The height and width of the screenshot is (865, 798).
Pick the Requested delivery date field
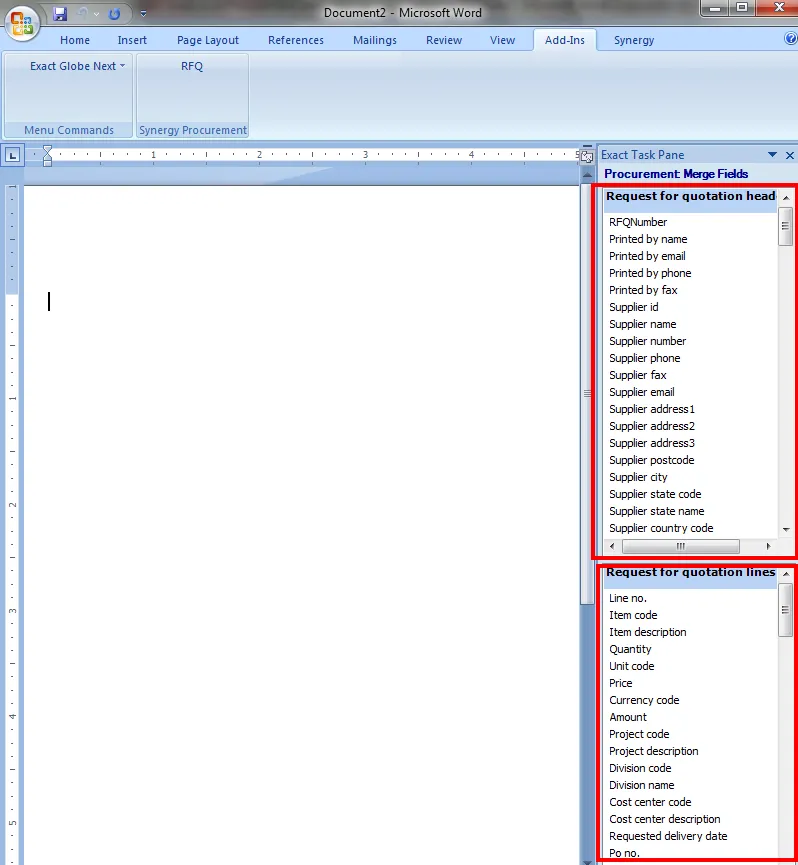click(668, 836)
